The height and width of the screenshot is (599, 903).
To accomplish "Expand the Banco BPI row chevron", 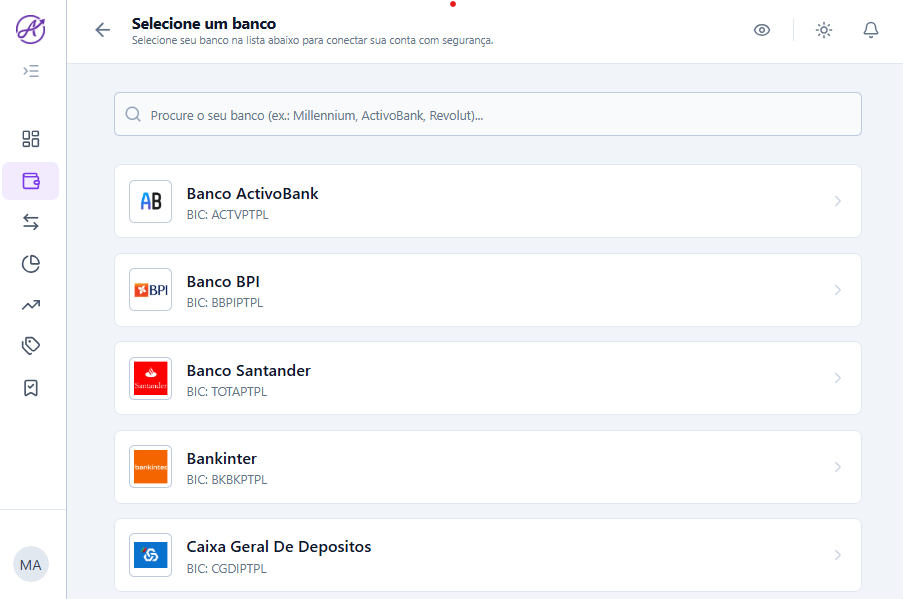I will pos(837,290).
